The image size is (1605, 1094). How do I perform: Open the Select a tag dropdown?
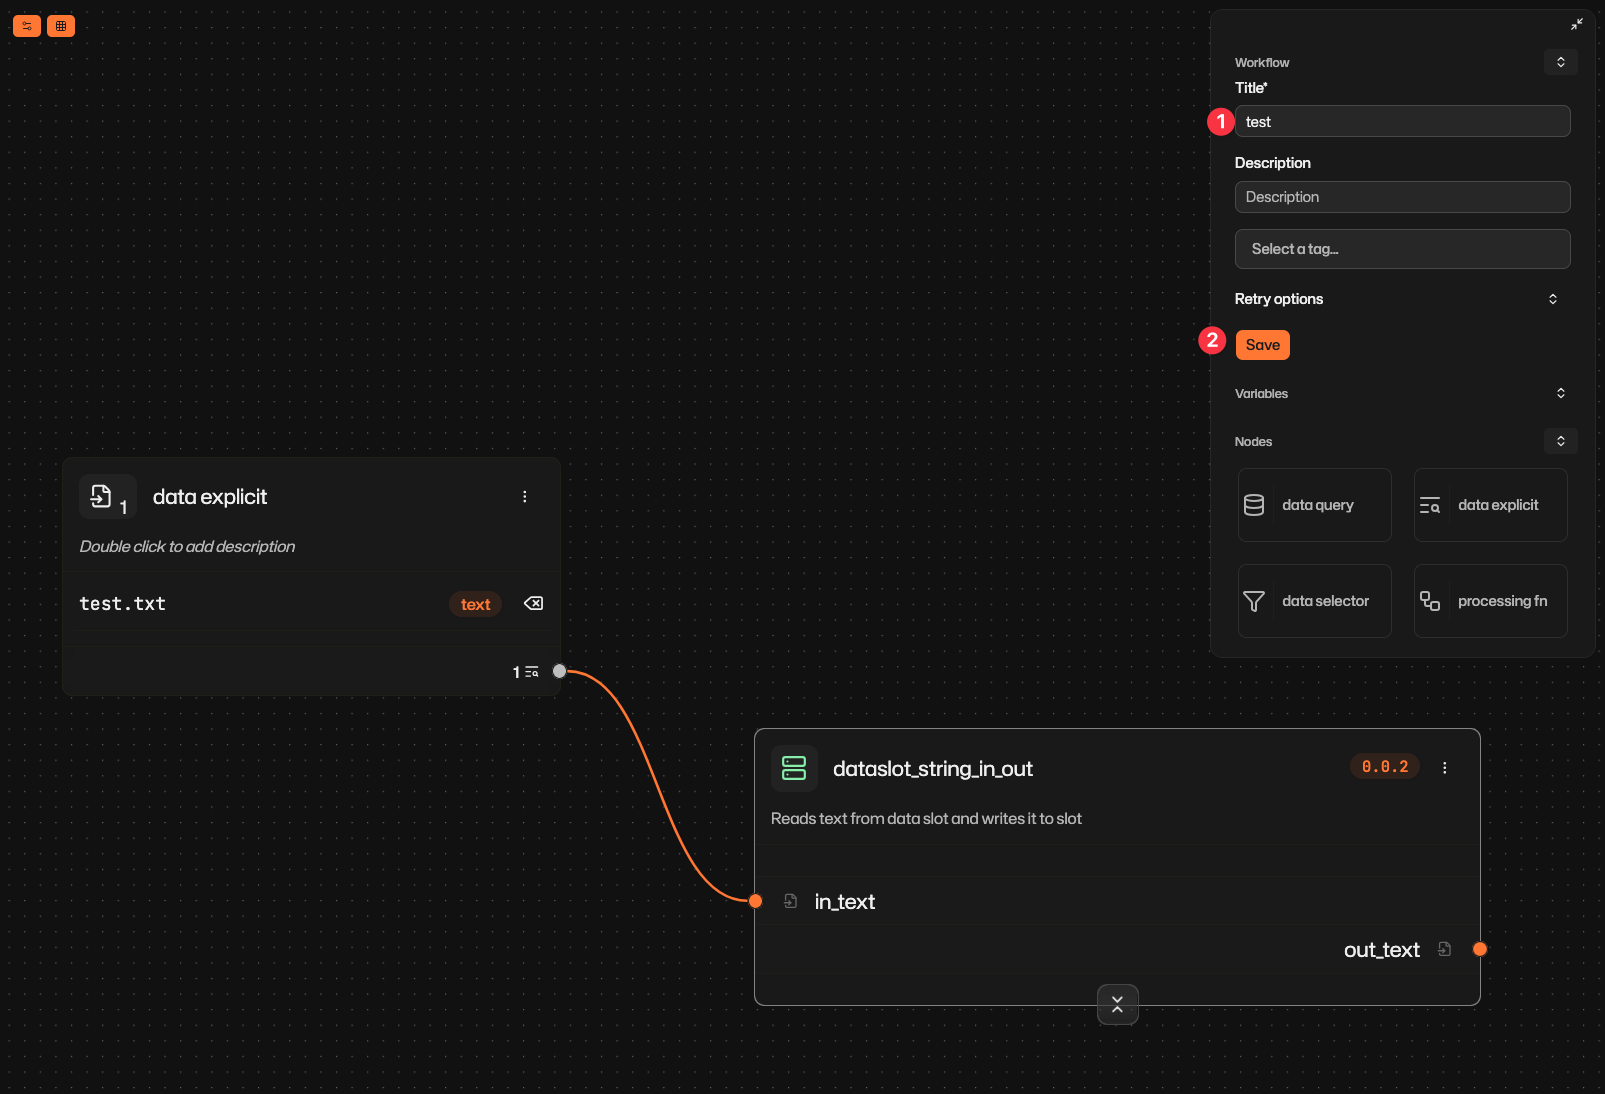tap(1402, 249)
